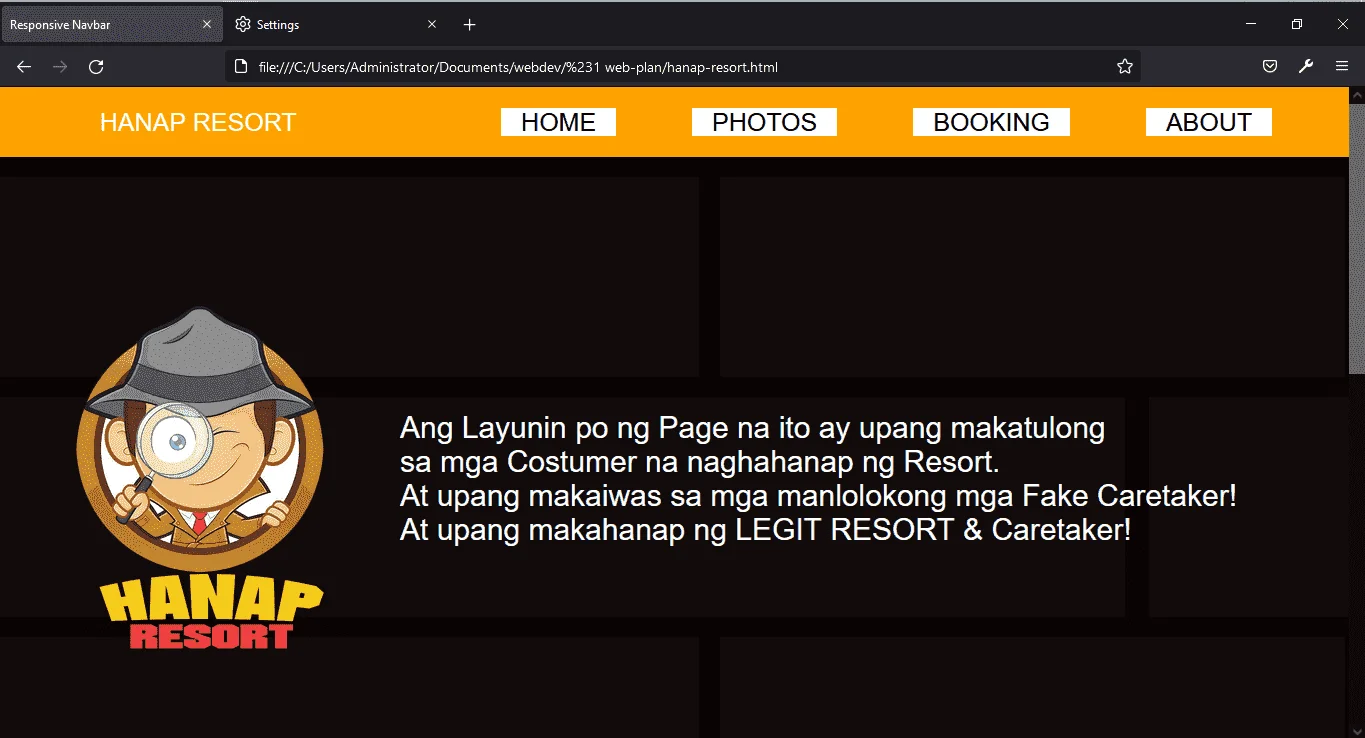Open the ABOUT nav link

(x=1208, y=122)
